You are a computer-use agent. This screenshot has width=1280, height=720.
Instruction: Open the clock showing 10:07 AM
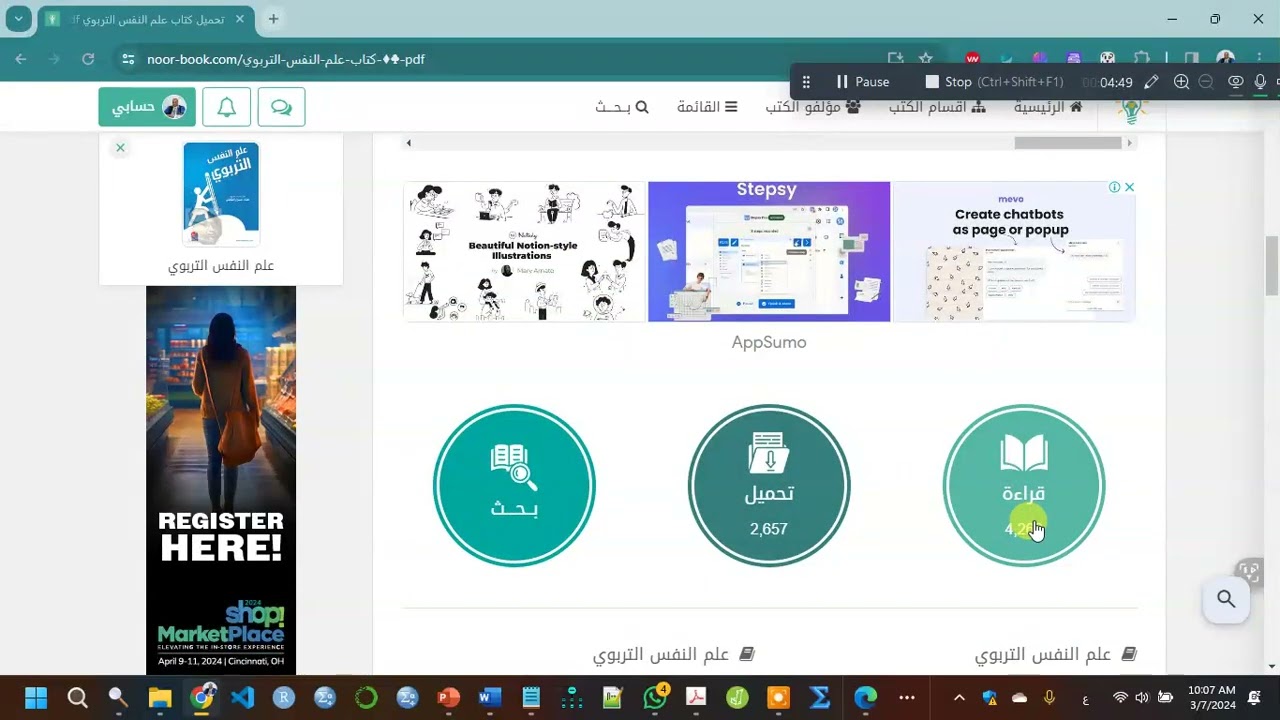[1212, 697]
